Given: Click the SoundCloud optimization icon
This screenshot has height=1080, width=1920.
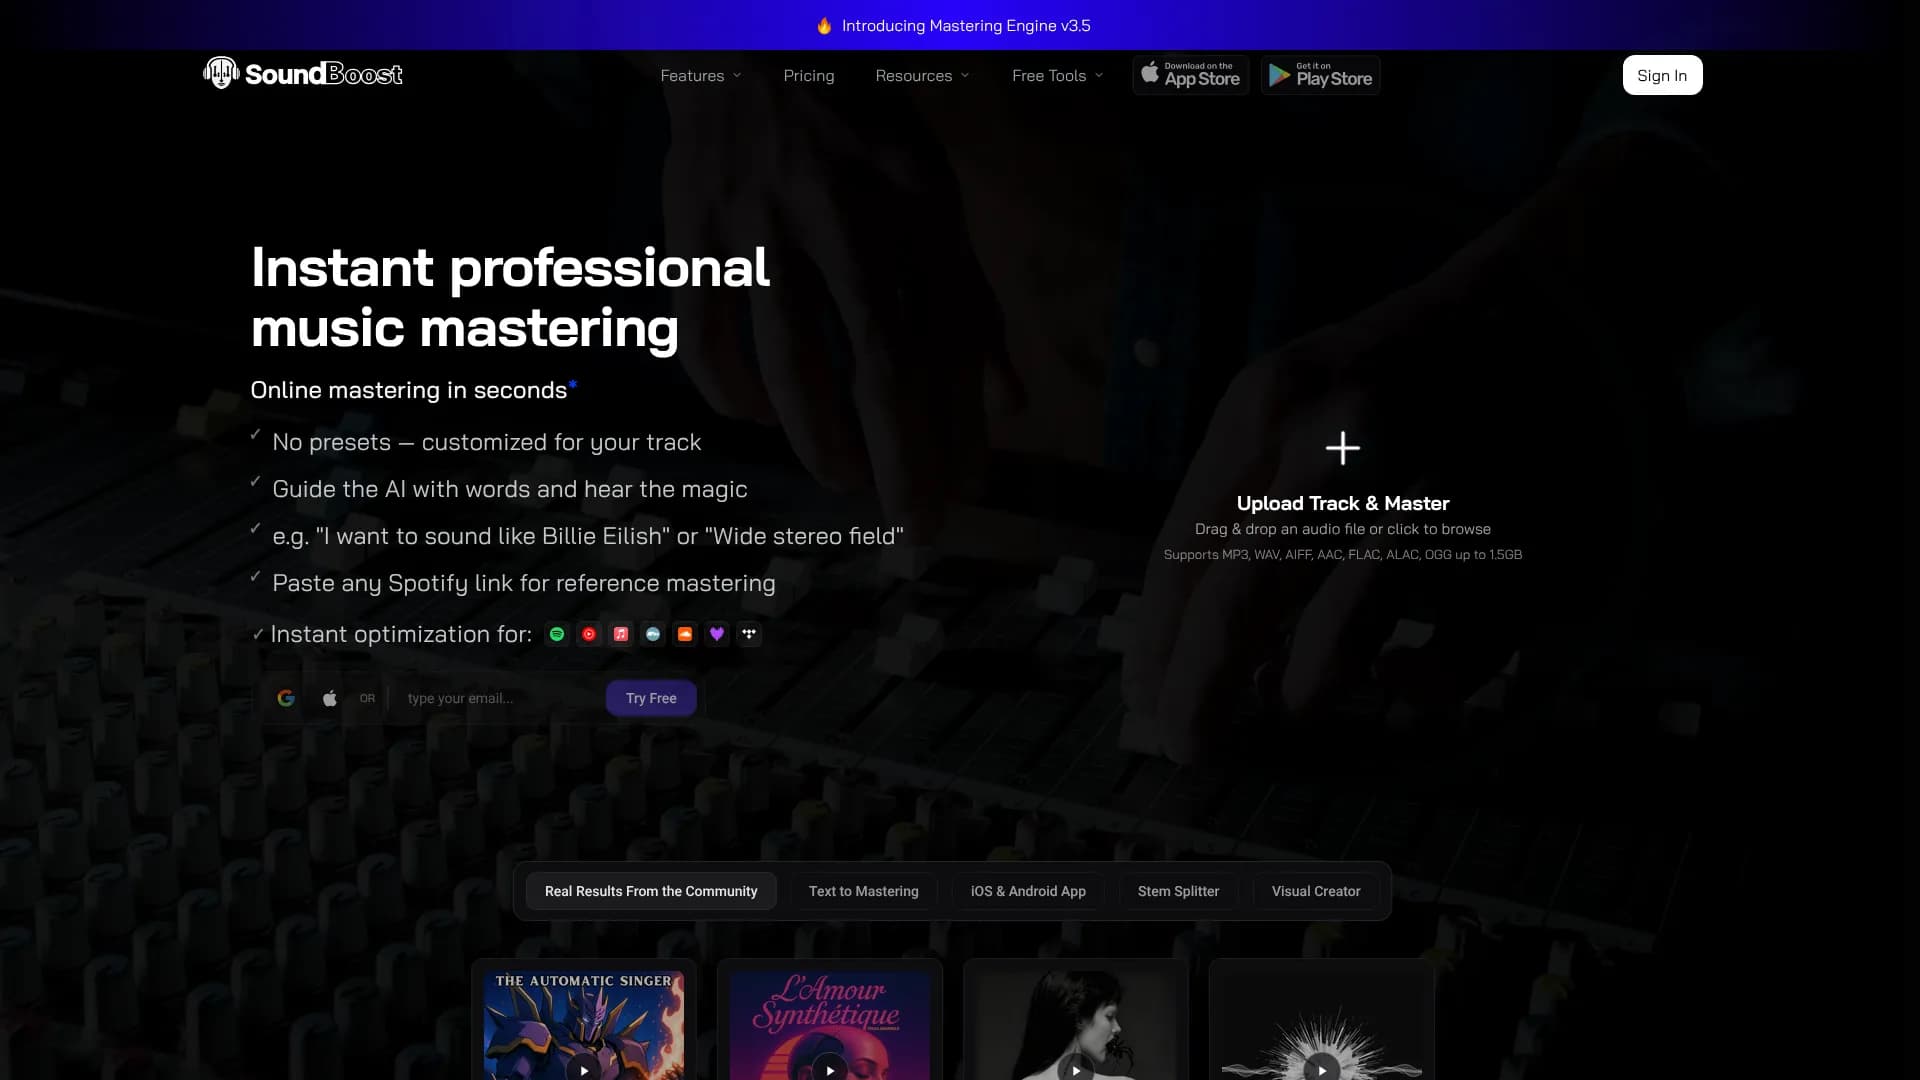Looking at the screenshot, I should [685, 634].
